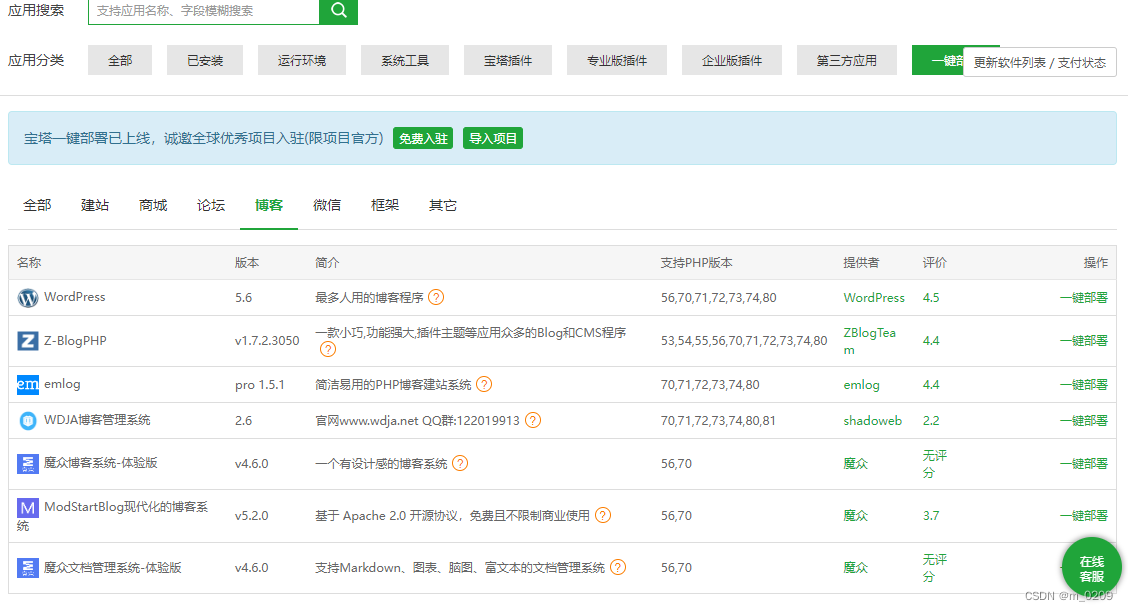This screenshot has height=611, width=1128.
Task: Click the WDJA博客管理系统 logo icon
Action: pyautogui.click(x=27, y=420)
